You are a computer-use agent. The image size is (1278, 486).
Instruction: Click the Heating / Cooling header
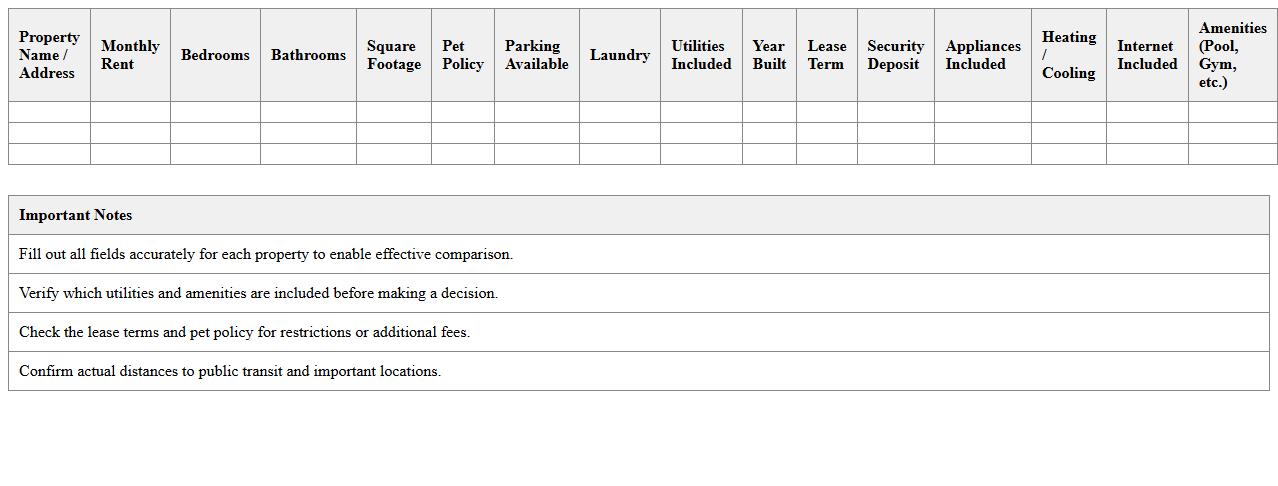pyautogui.click(x=1068, y=55)
